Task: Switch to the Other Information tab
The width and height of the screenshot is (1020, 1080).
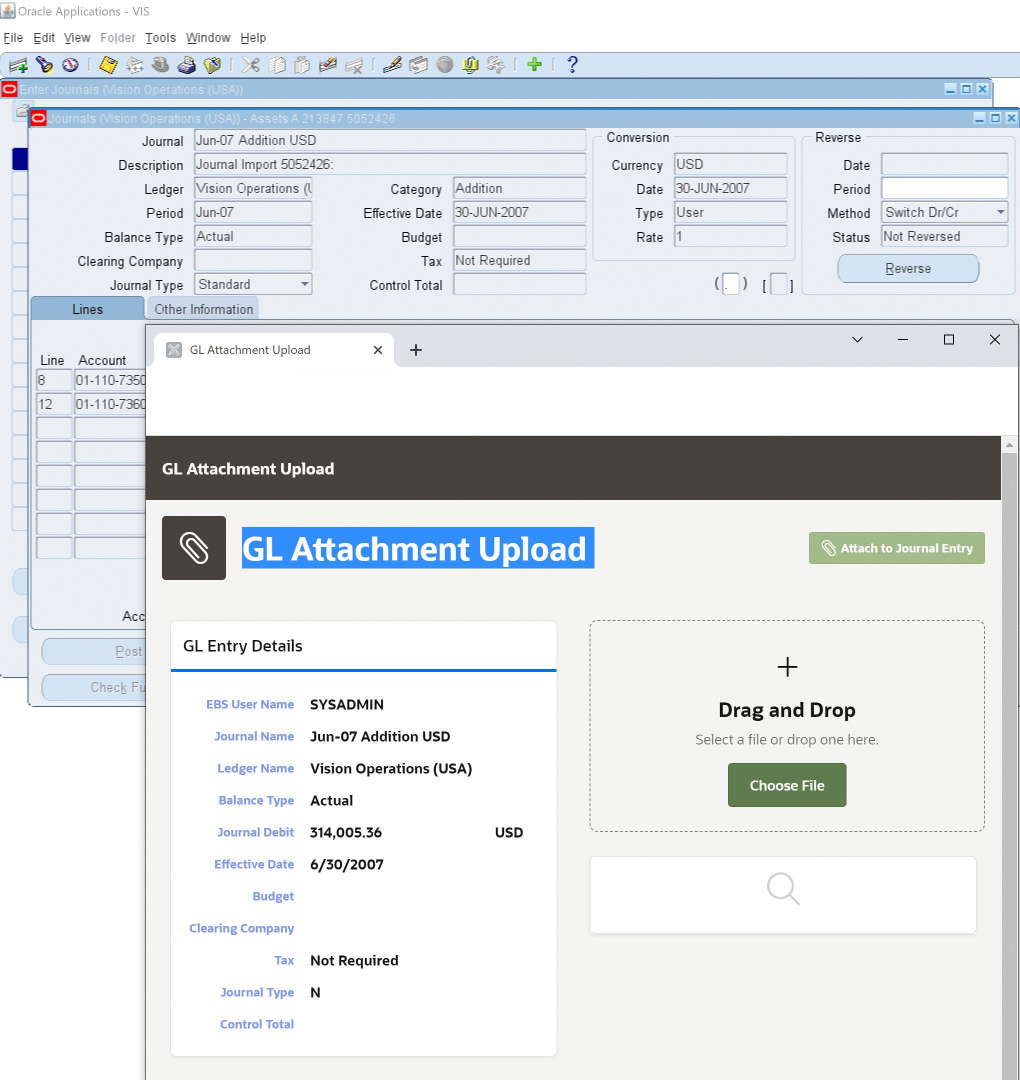Action: click(x=203, y=309)
